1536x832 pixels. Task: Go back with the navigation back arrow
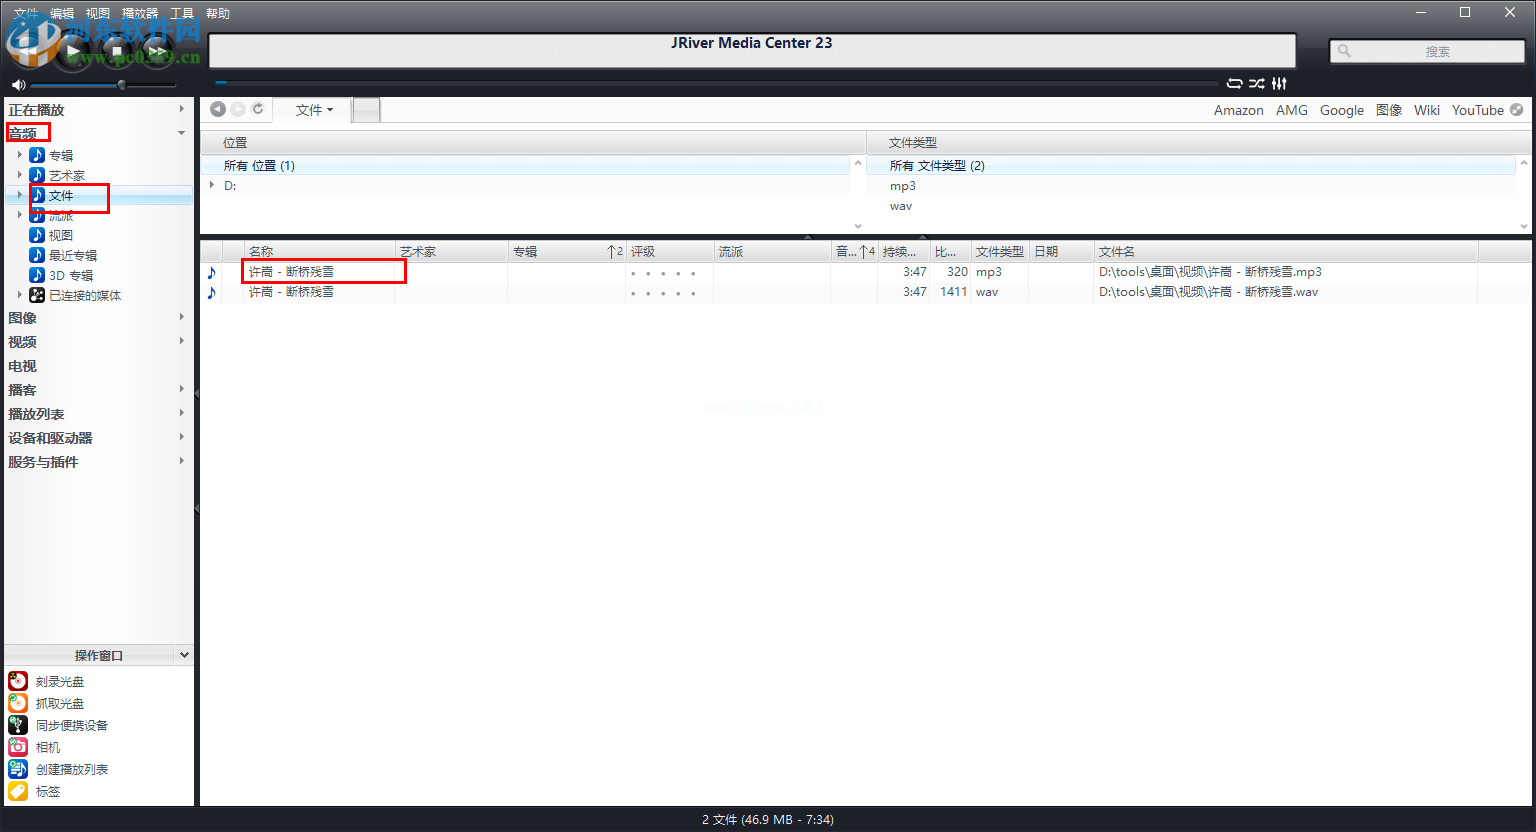point(217,109)
